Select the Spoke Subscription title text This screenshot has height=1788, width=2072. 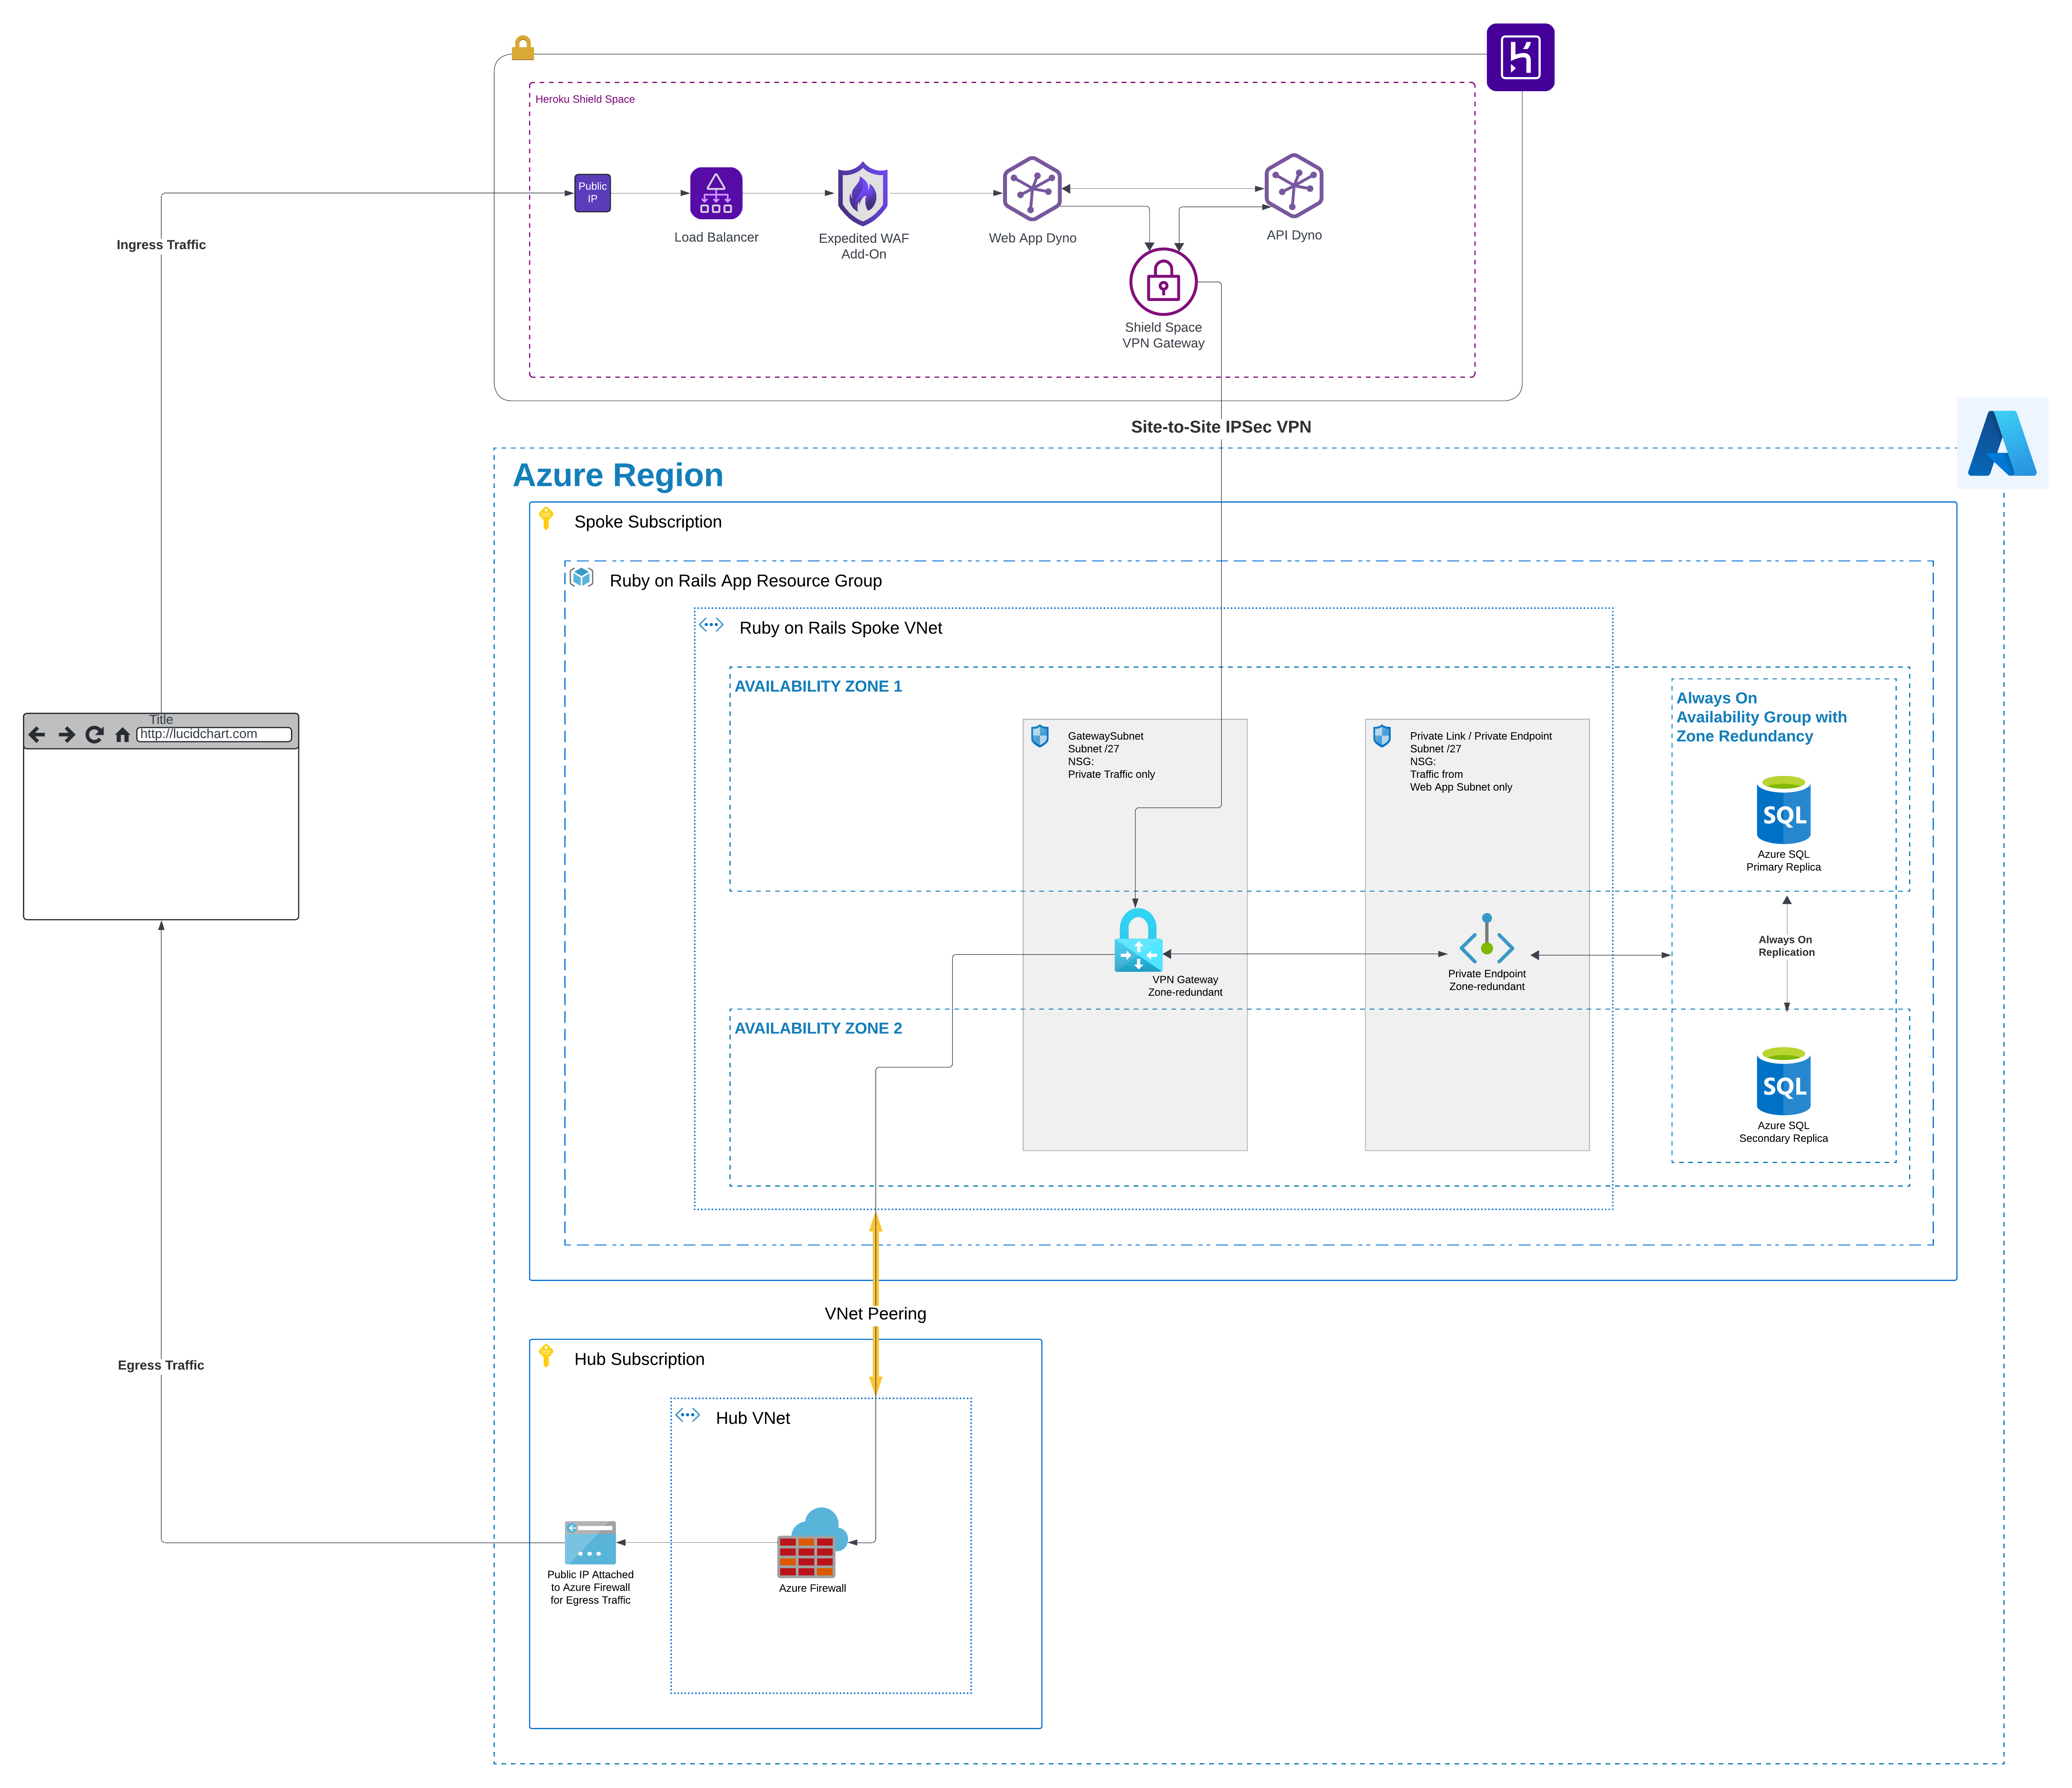tap(648, 522)
